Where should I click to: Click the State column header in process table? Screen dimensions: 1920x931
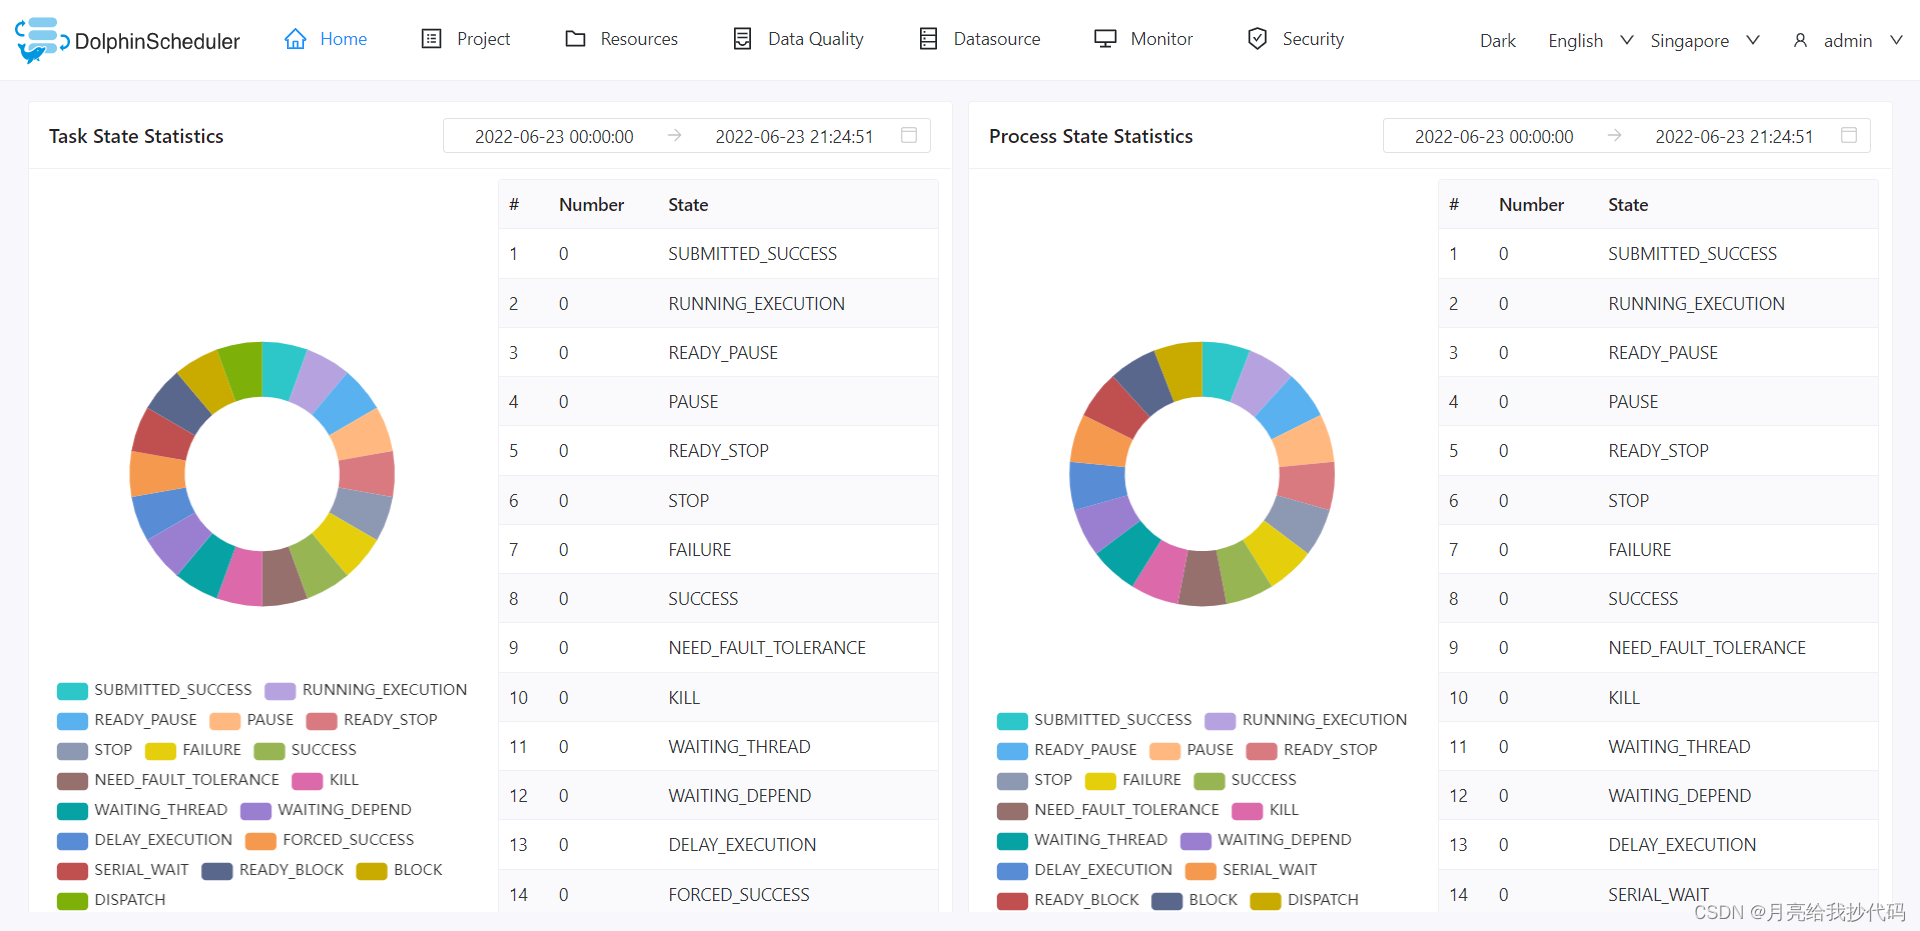[1628, 205]
